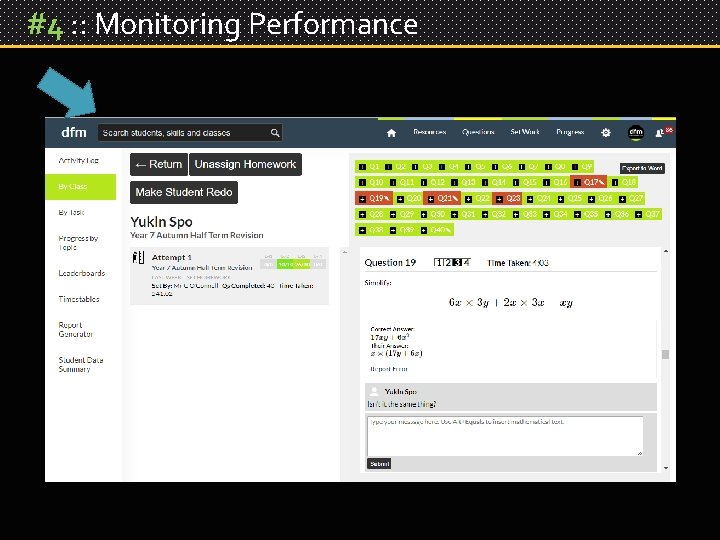720x540 pixels.
Task: Click the pencil icon on Q17
Action: coord(601,182)
